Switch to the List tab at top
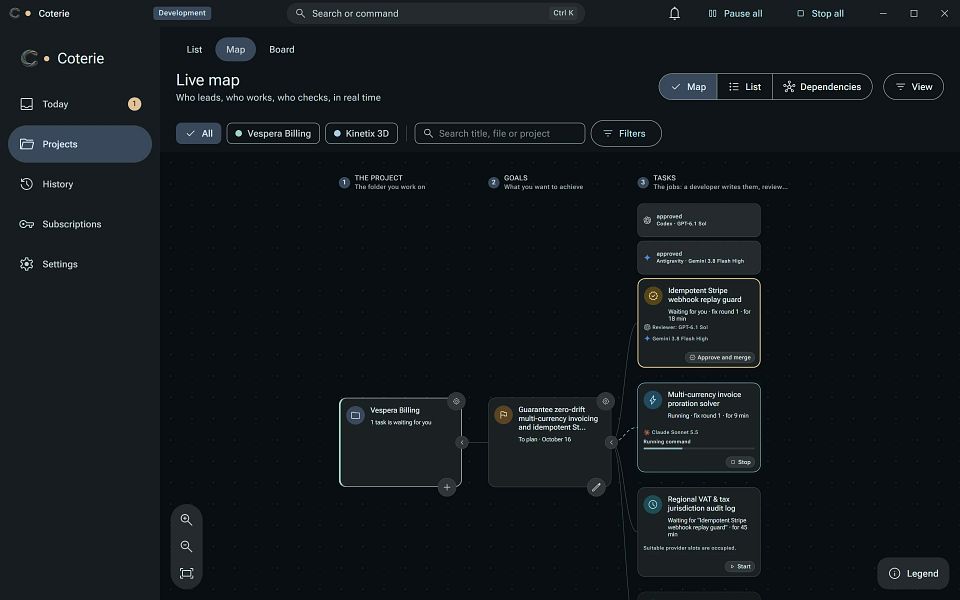 tap(194, 50)
